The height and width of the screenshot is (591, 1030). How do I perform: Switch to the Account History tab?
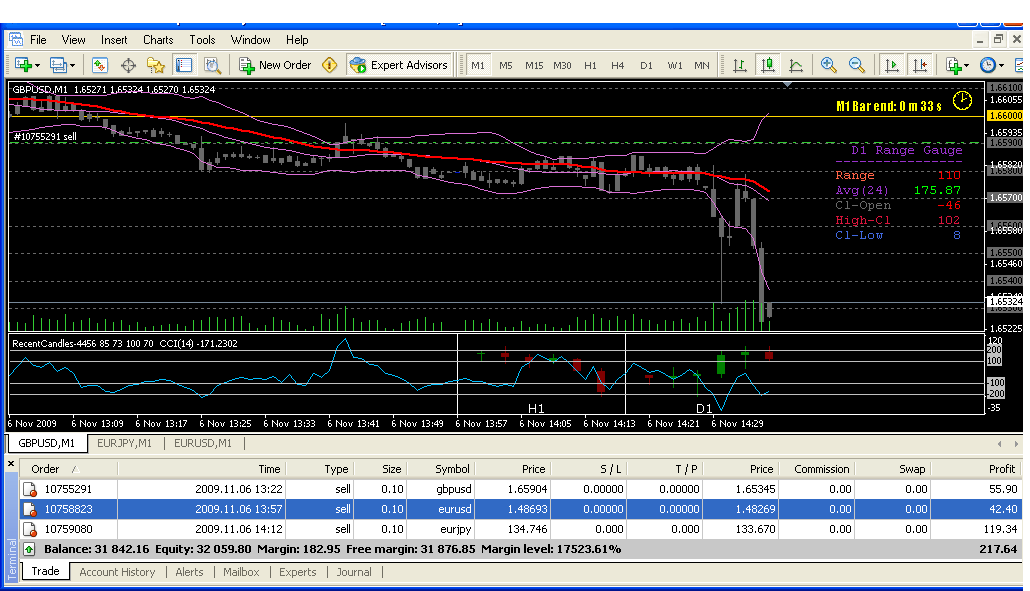click(117, 572)
